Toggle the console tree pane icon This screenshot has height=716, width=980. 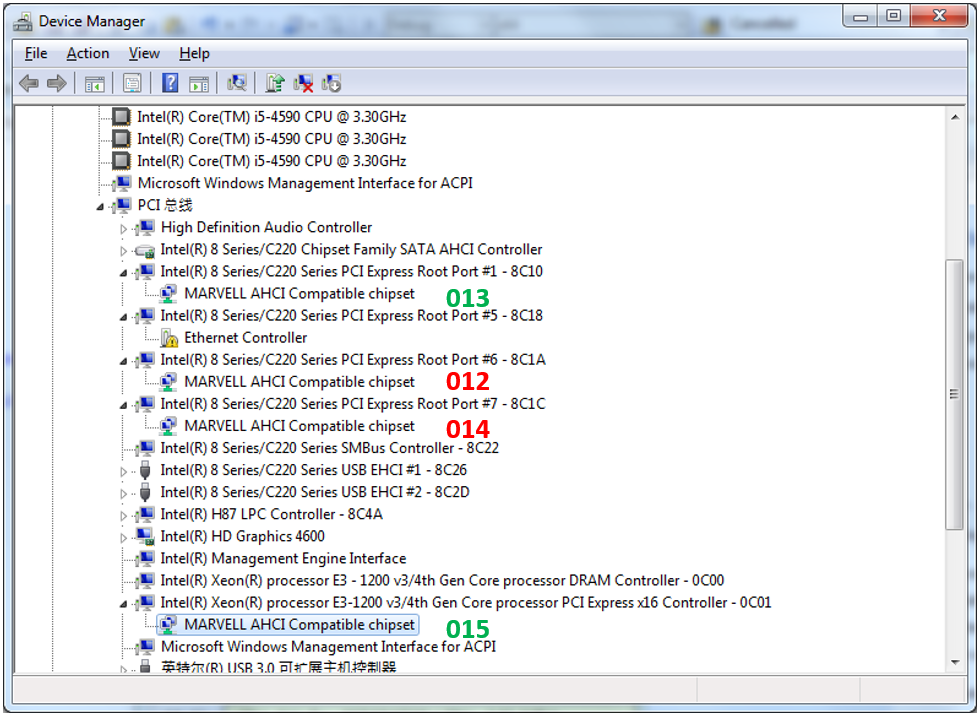94,83
